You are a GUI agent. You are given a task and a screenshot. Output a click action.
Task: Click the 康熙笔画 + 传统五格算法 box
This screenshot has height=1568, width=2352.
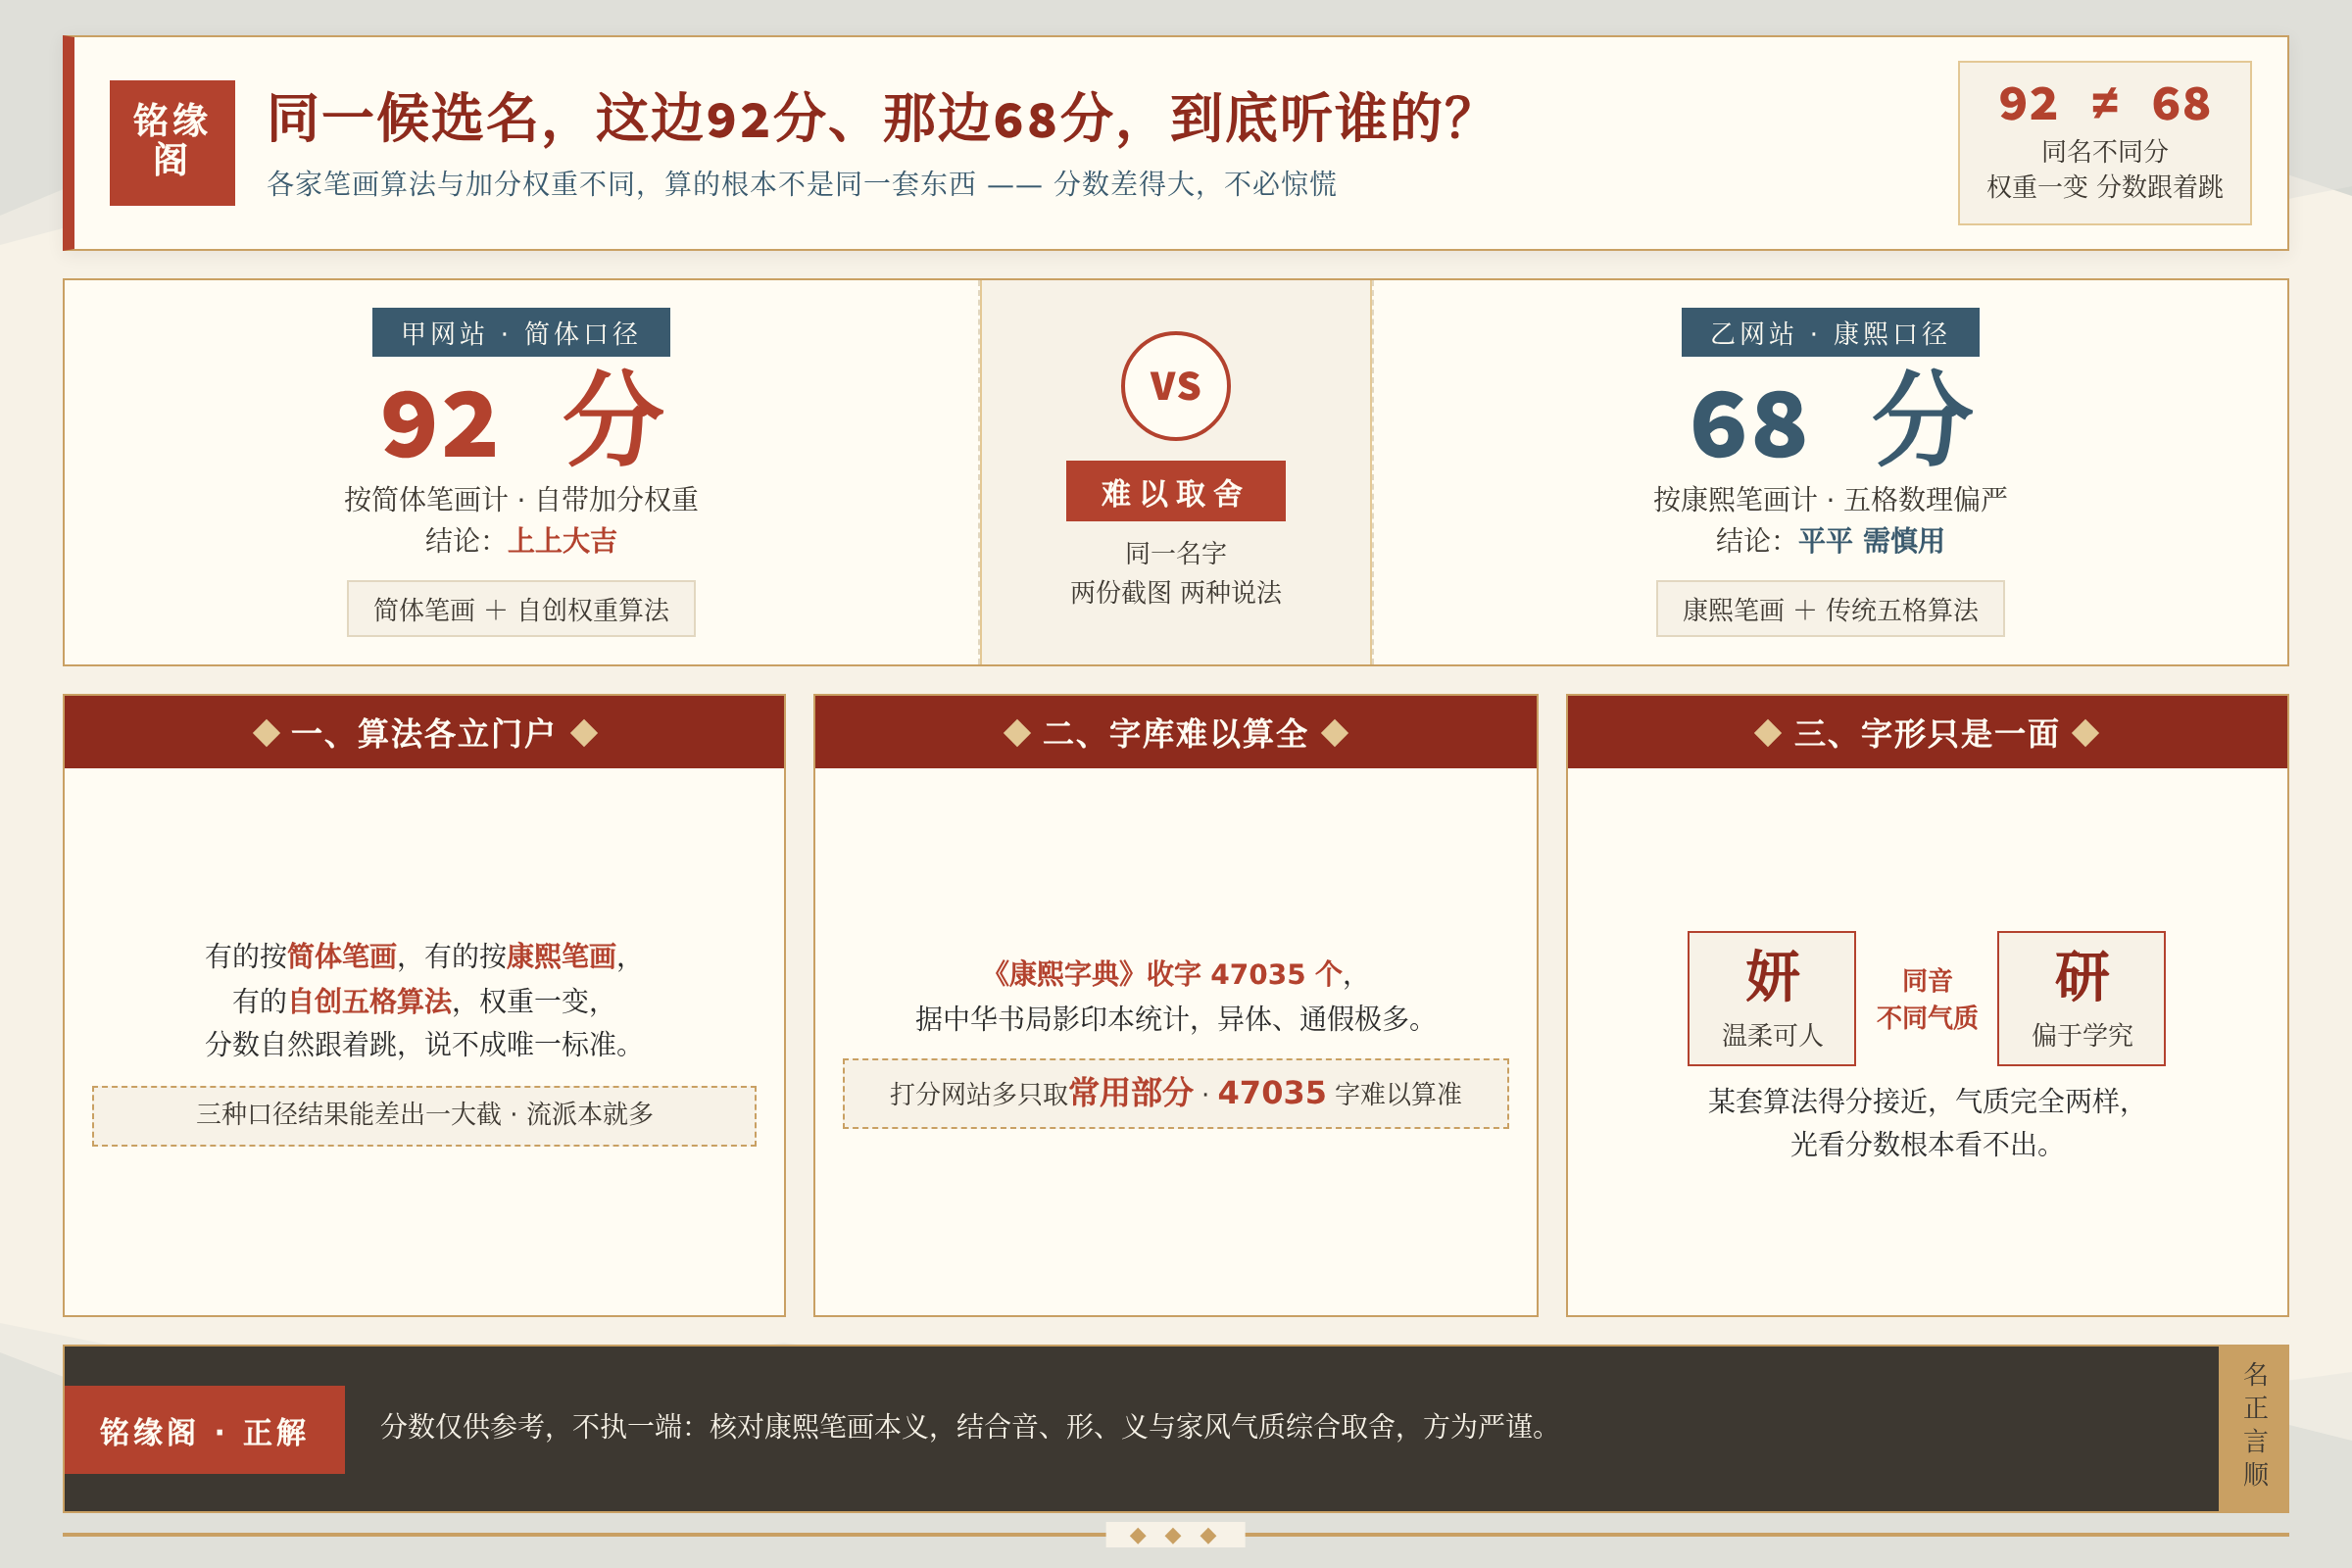(x=1829, y=608)
